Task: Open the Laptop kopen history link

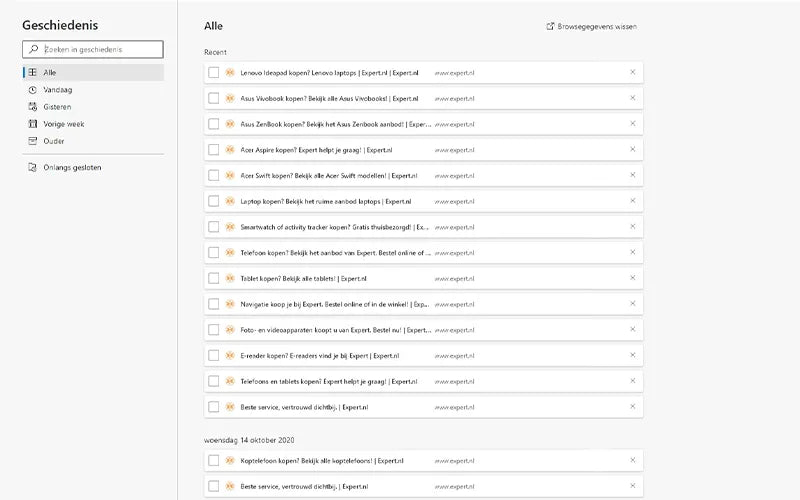Action: point(326,202)
